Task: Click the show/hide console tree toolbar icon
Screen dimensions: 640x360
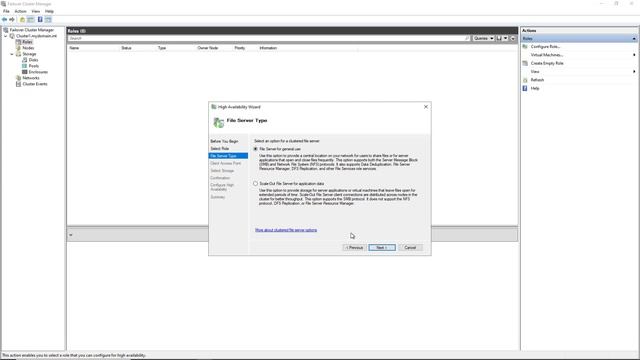Action: click(x=31, y=19)
